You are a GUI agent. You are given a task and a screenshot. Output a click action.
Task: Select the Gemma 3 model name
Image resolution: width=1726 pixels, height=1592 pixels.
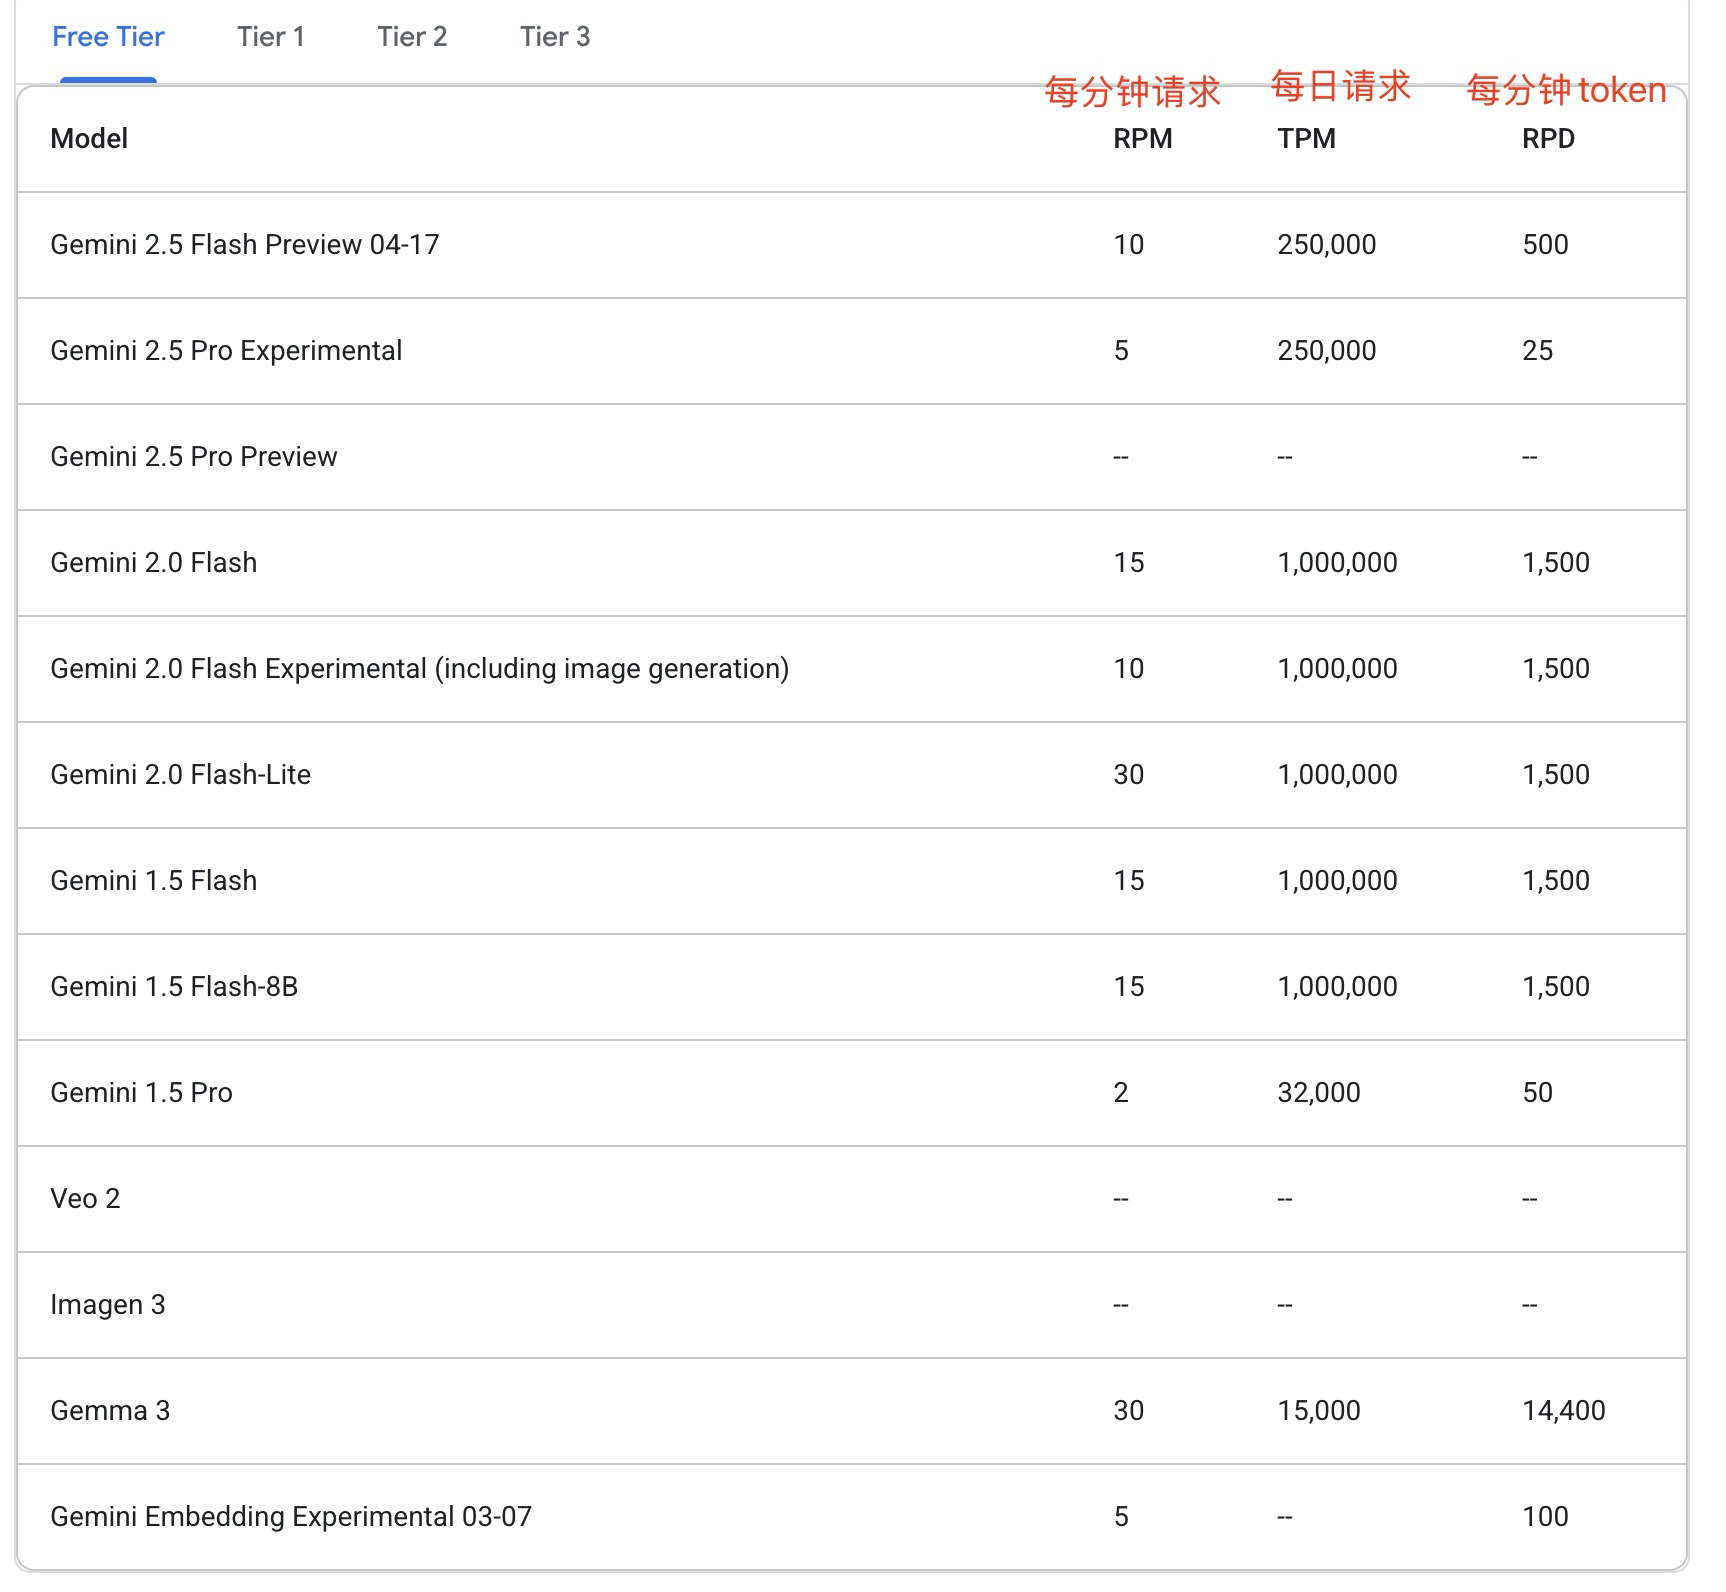click(x=110, y=1410)
